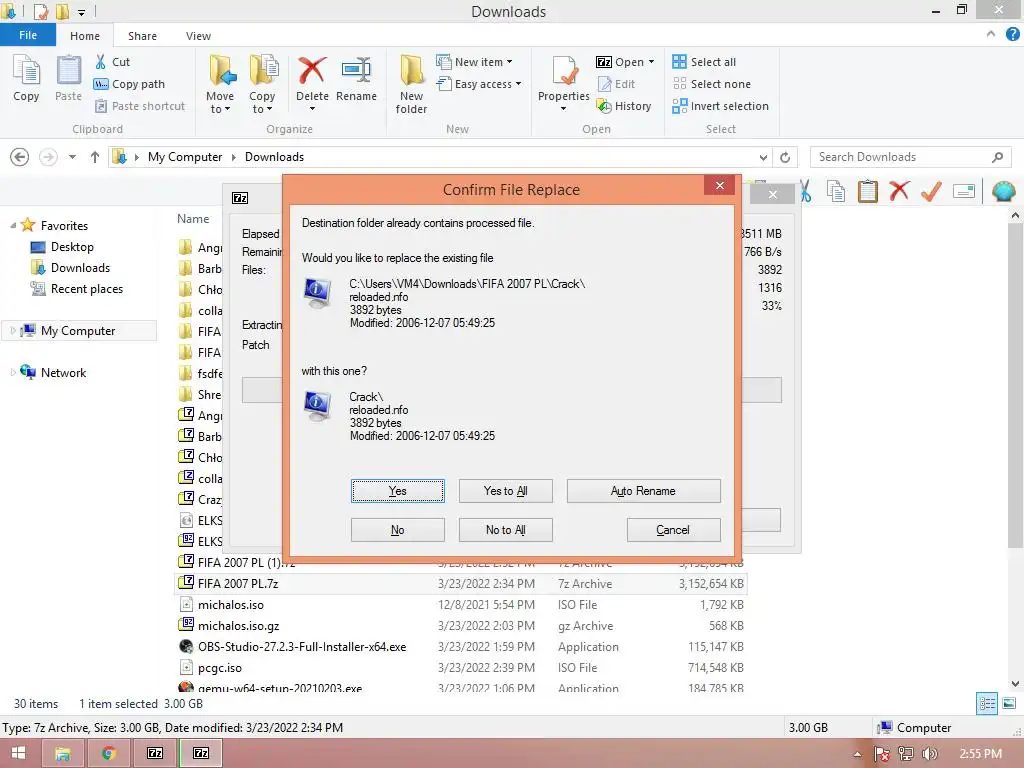Image resolution: width=1024 pixels, height=768 pixels.
Task: Click the Yes to All button
Action: click(505, 491)
